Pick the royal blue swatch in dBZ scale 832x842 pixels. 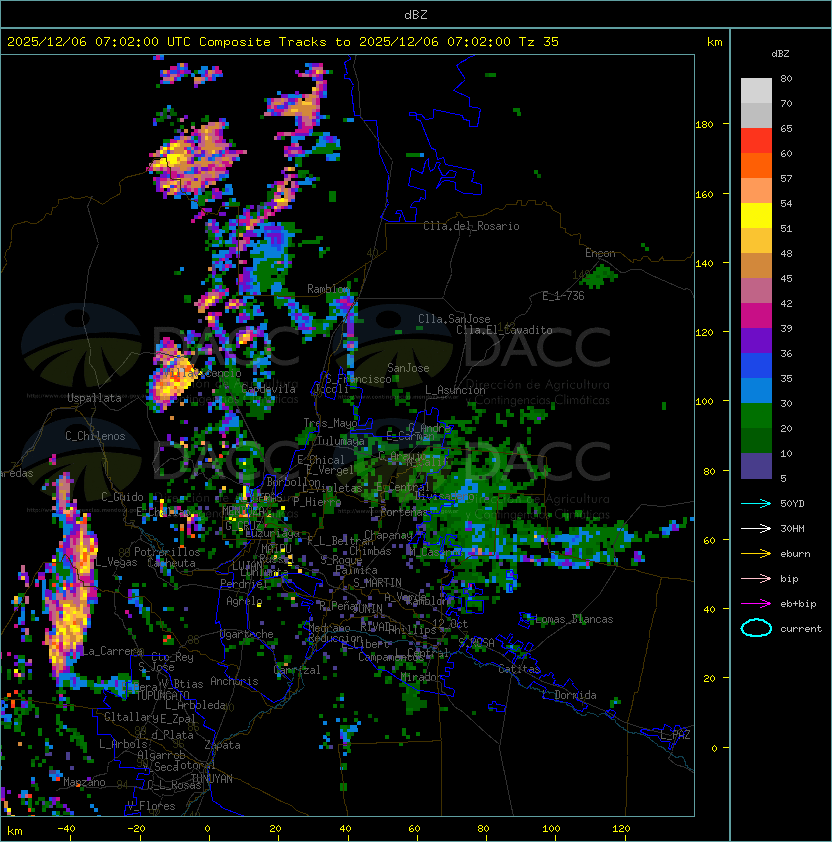click(756, 366)
